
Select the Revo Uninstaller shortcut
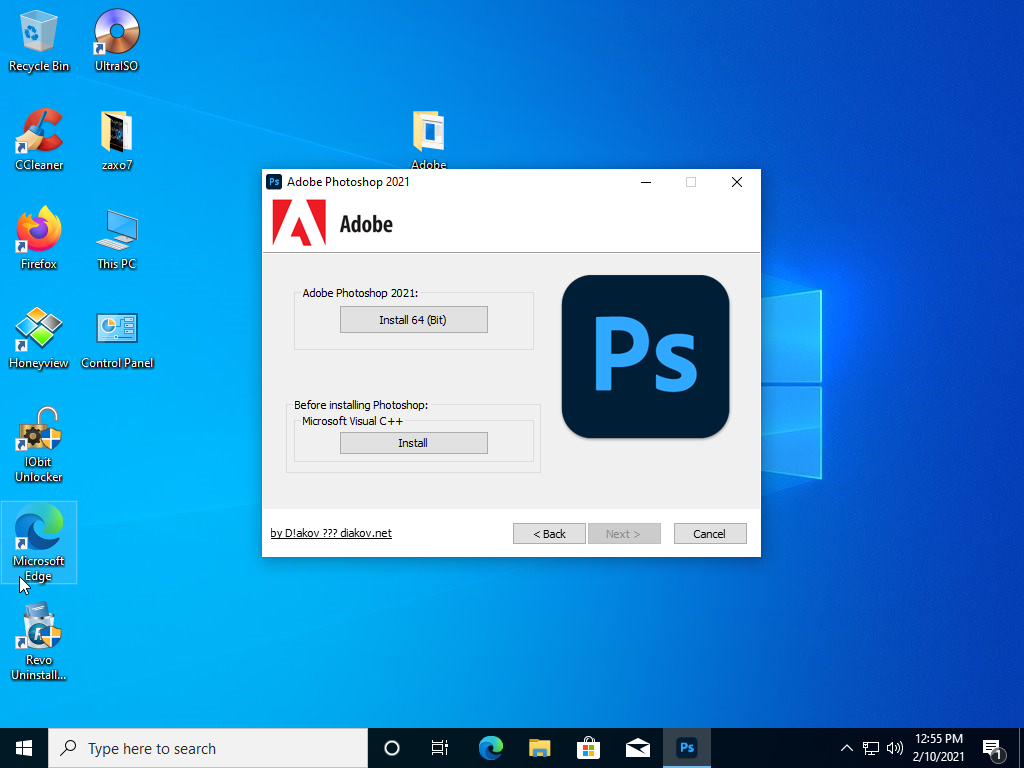pos(39,641)
